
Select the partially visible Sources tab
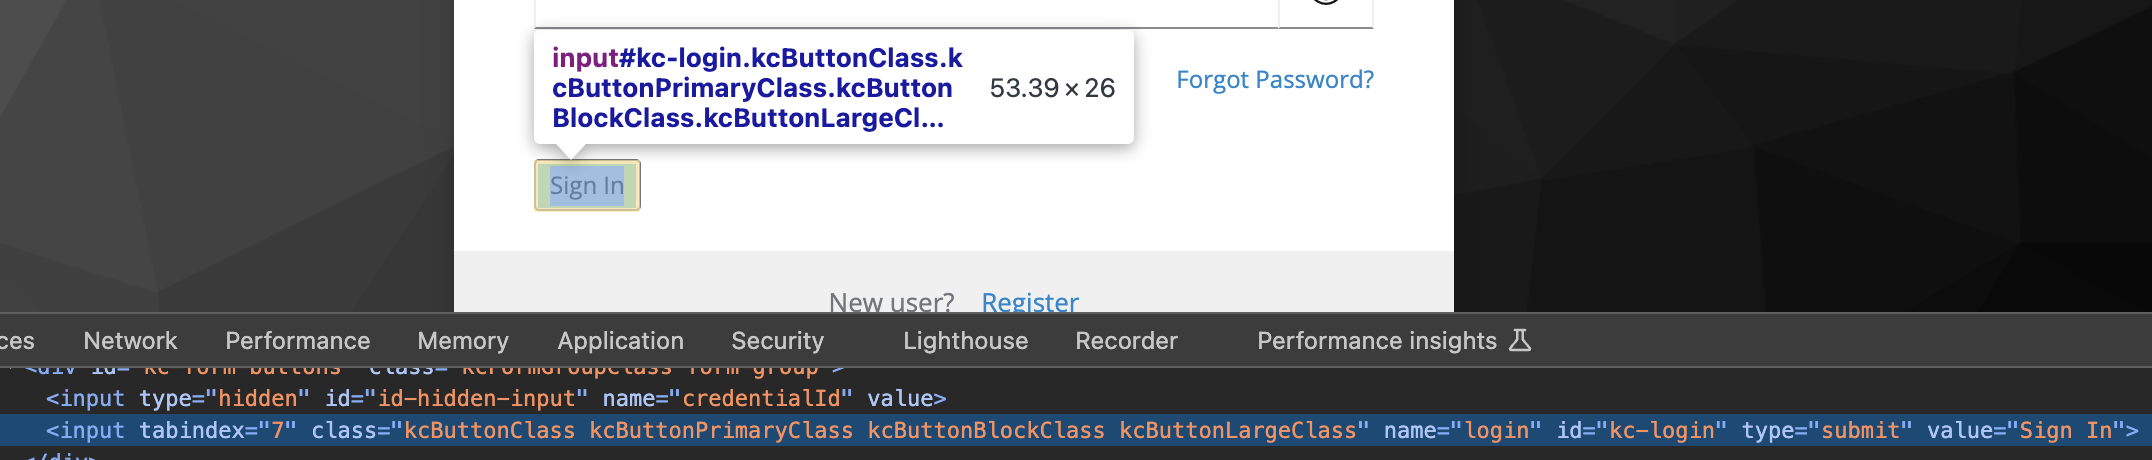coord(17,341)
